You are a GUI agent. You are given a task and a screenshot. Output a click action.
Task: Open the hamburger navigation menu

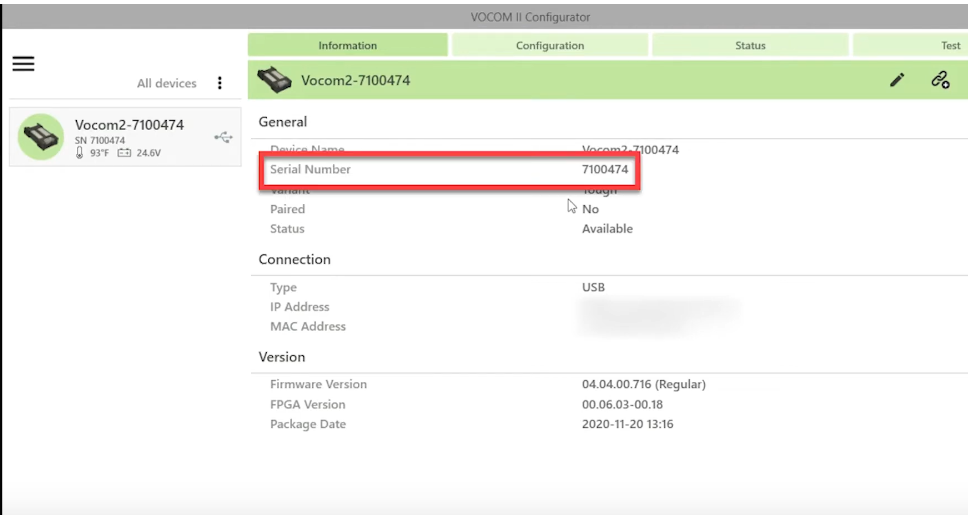pyautogui.click(x=23, y=64)
